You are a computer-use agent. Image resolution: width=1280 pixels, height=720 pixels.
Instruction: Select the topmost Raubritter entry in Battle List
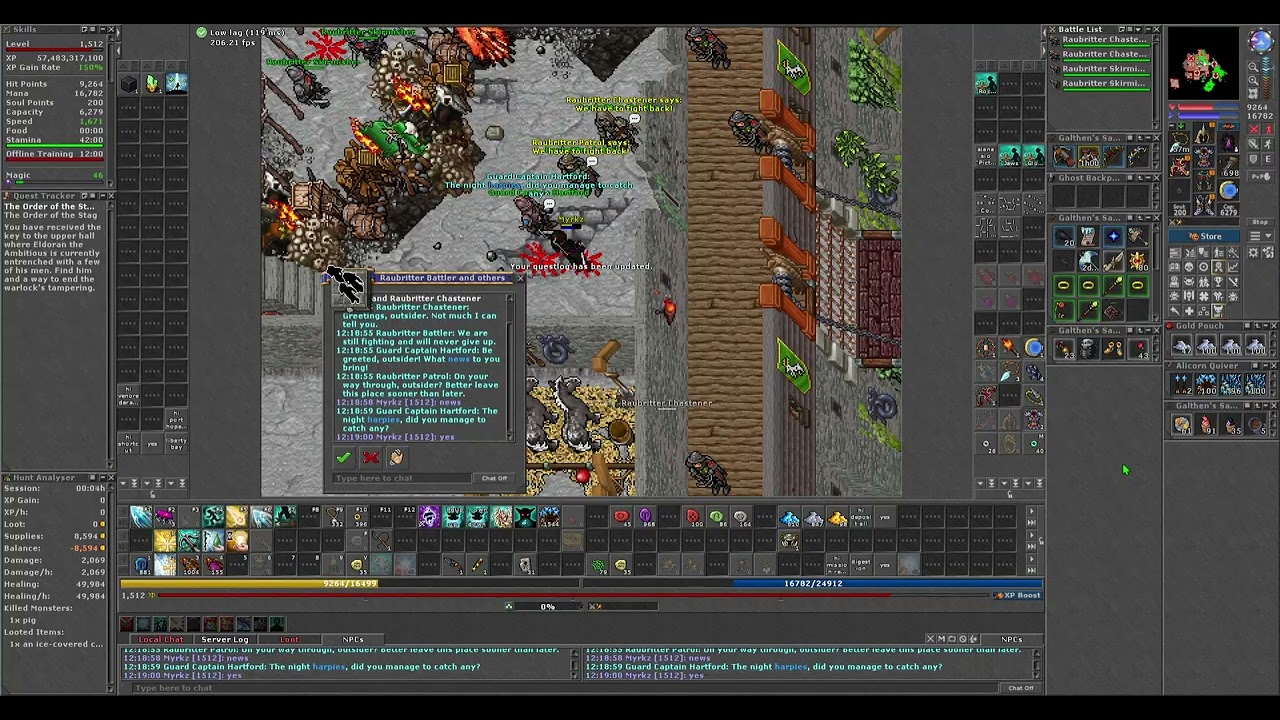(1102, 41)
